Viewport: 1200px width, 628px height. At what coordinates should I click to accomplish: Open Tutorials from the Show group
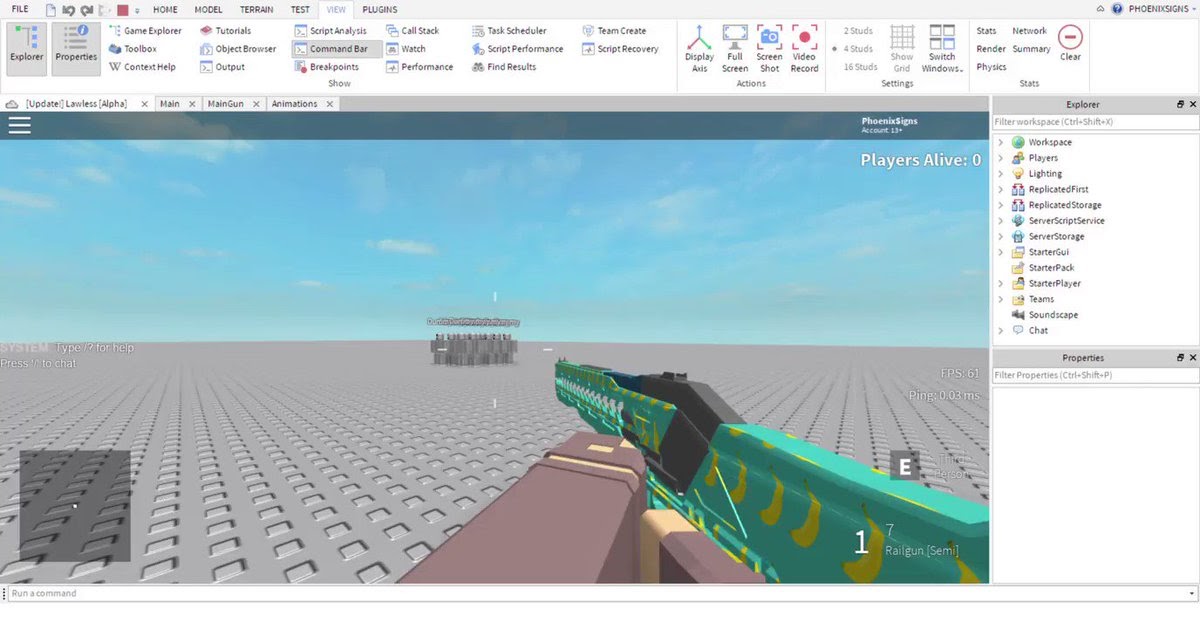click(225, 31)
